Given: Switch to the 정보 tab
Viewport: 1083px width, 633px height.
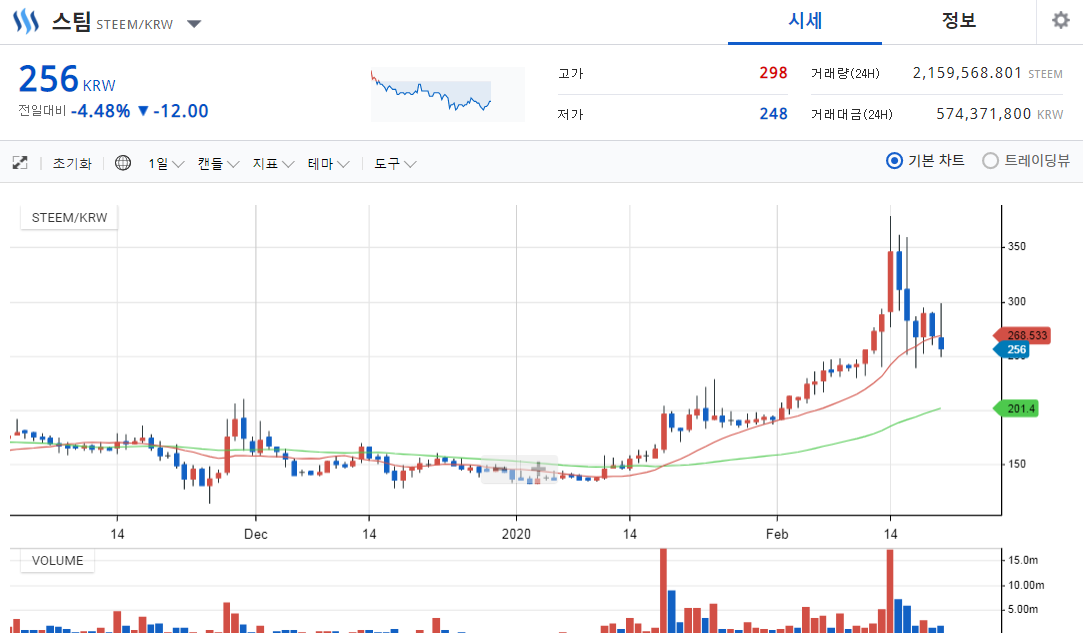Looking at the screenshot, I should pyautogui.click(x=959, y=21).
